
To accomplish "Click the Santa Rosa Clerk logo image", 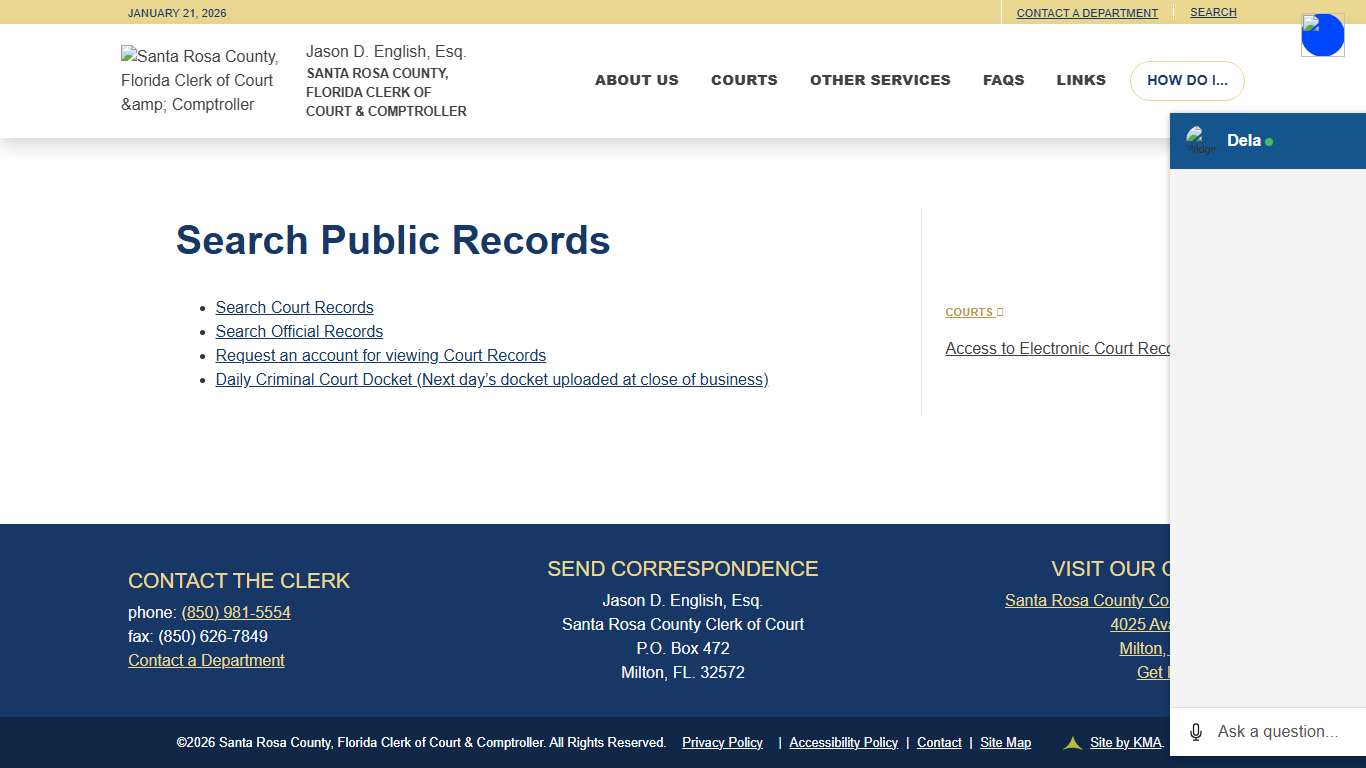I will (x=199, y=80).
